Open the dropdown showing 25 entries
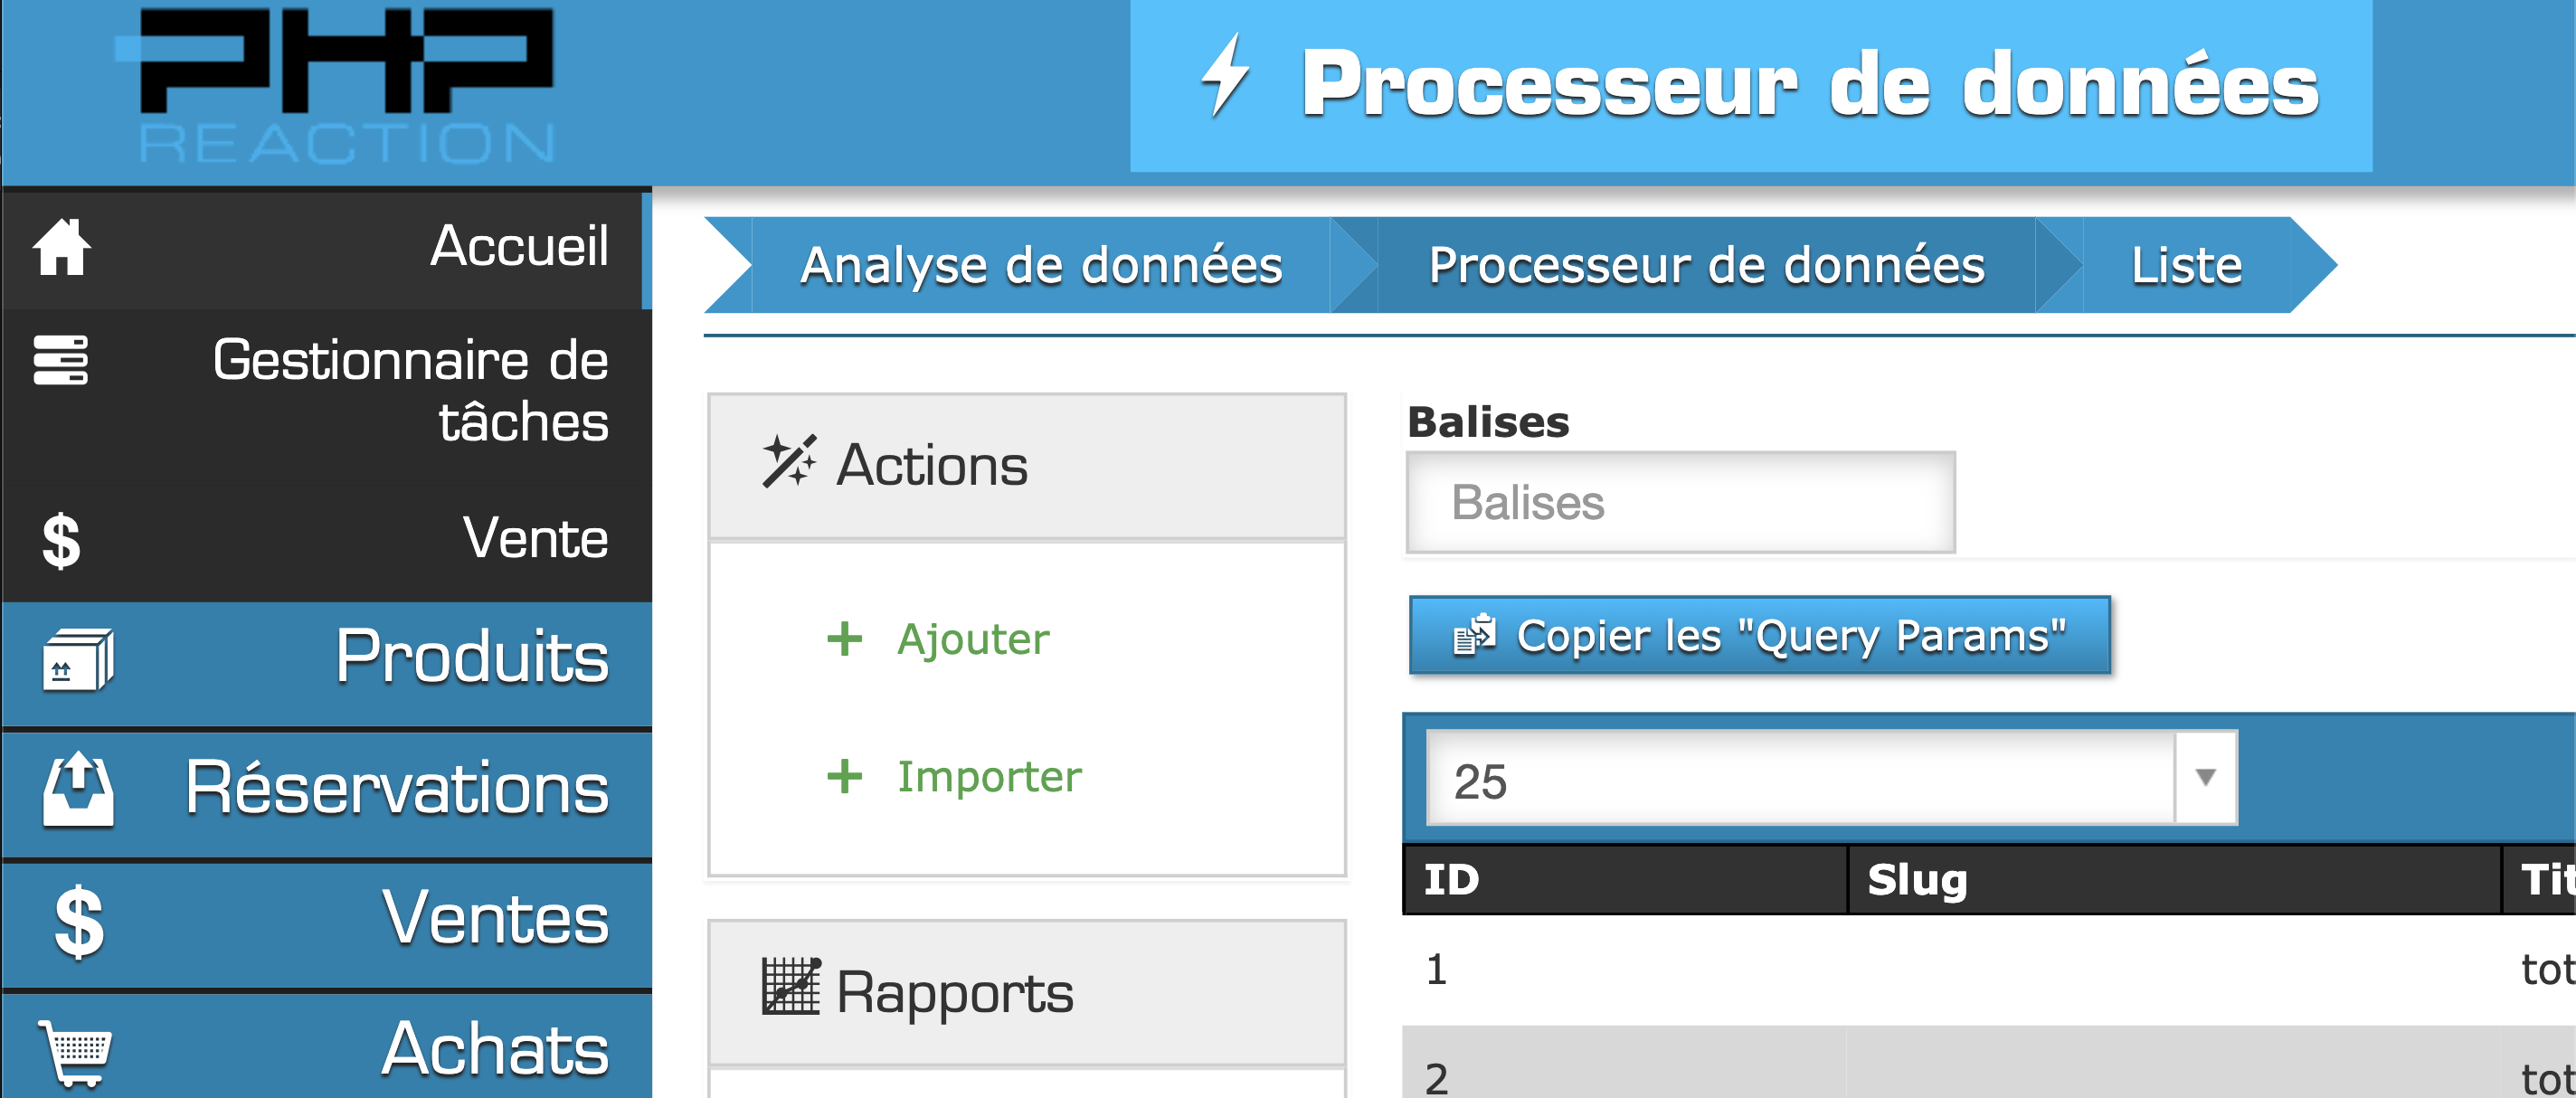Image resolution: width=2576 pixels, height=1098 pixels. 1800,778
